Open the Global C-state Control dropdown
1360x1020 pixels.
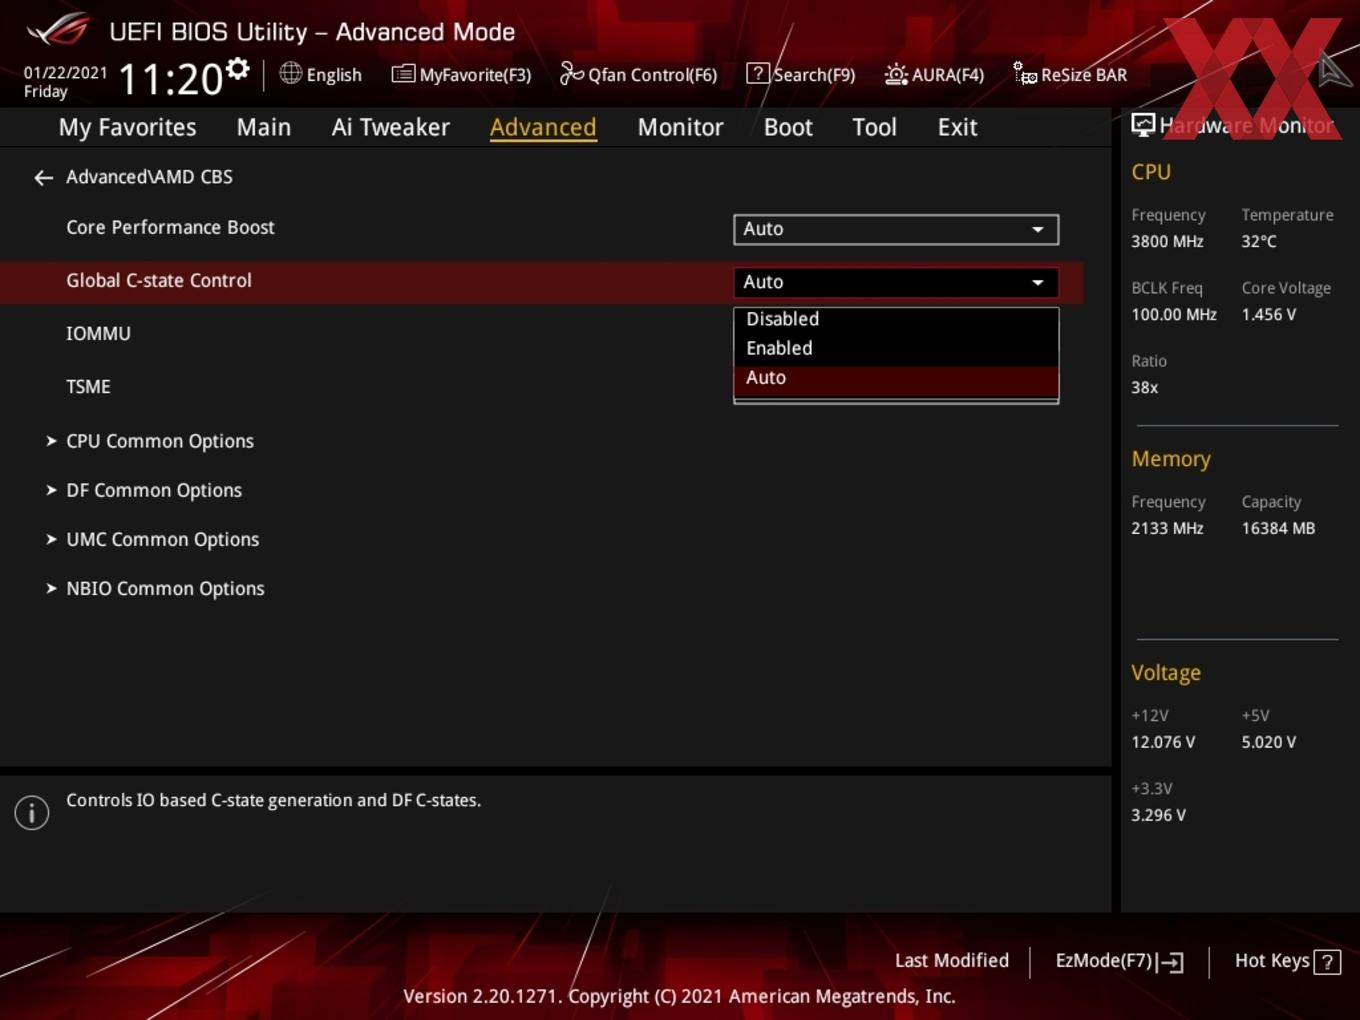click(896, 282)
